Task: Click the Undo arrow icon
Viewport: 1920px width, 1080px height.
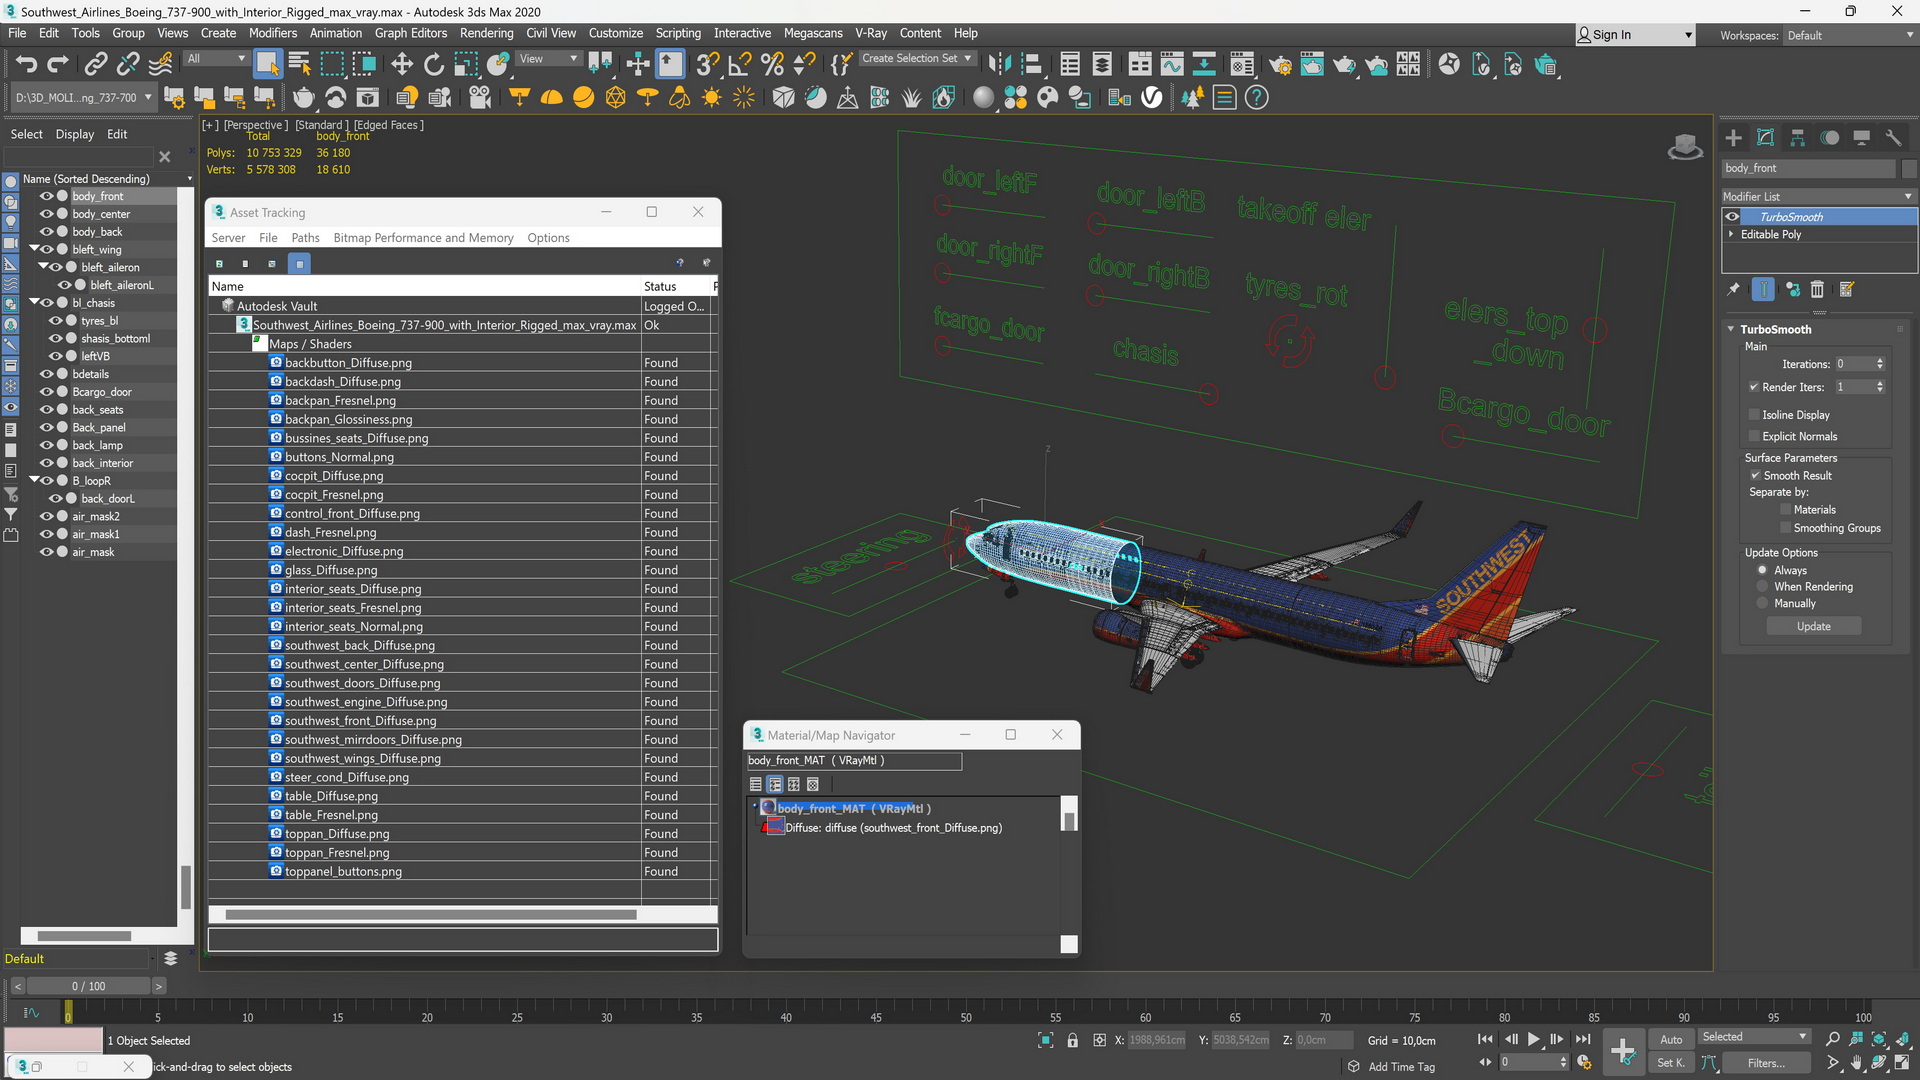Action: coord(26,65)
